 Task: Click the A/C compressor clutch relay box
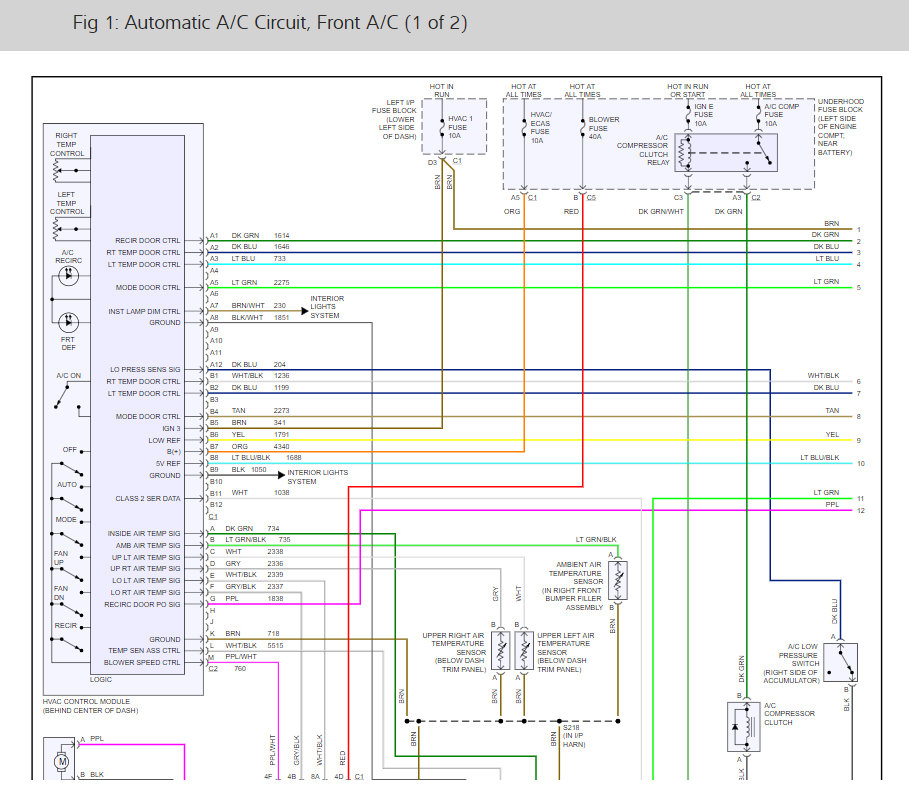pyautogui.click(x=726, y=152)
